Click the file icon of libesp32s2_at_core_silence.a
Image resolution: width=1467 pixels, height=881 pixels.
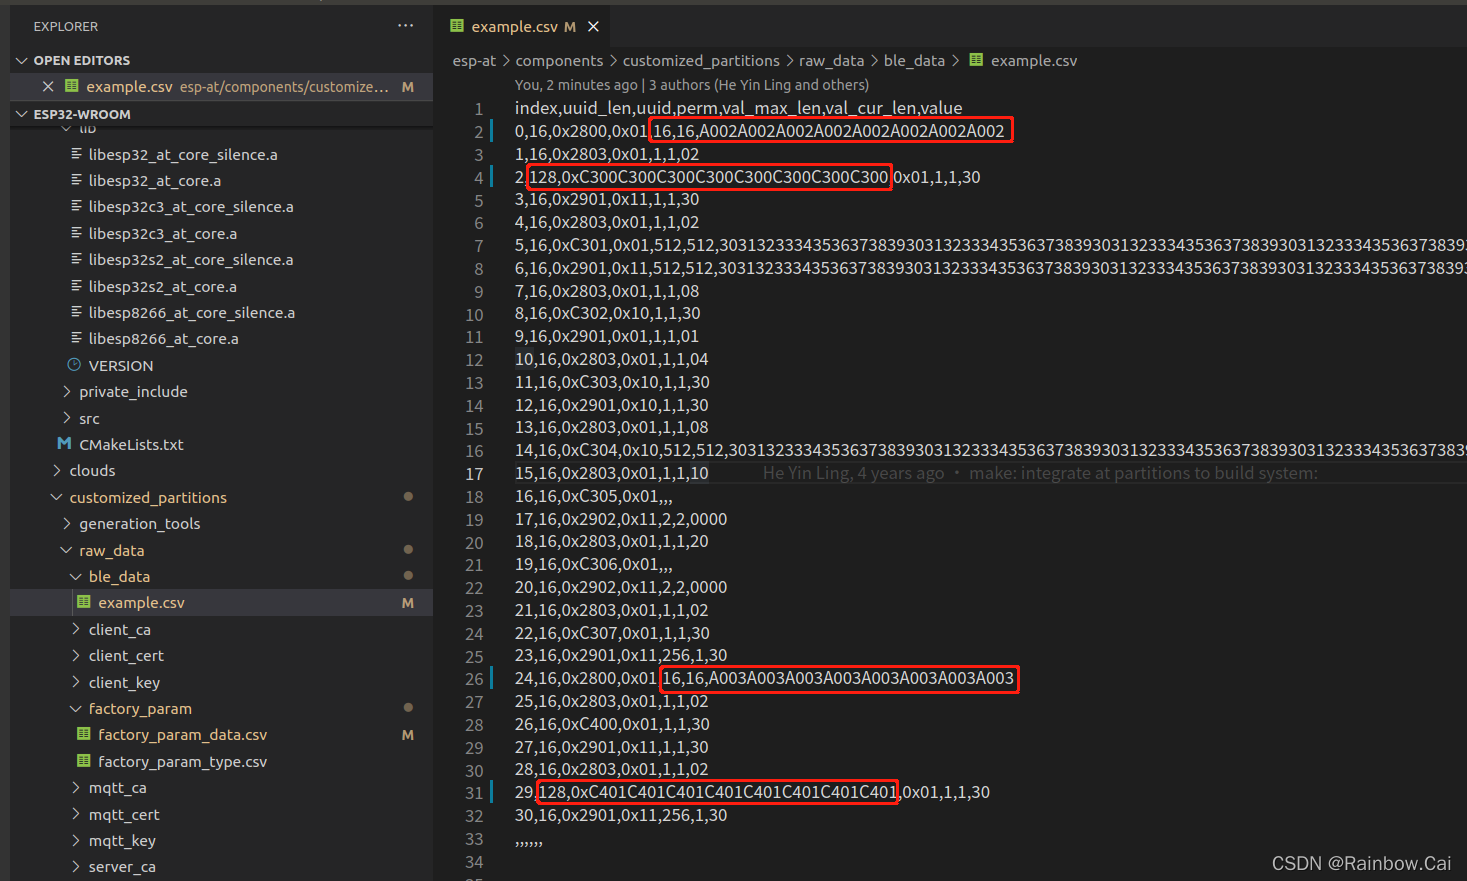point(77,259)
